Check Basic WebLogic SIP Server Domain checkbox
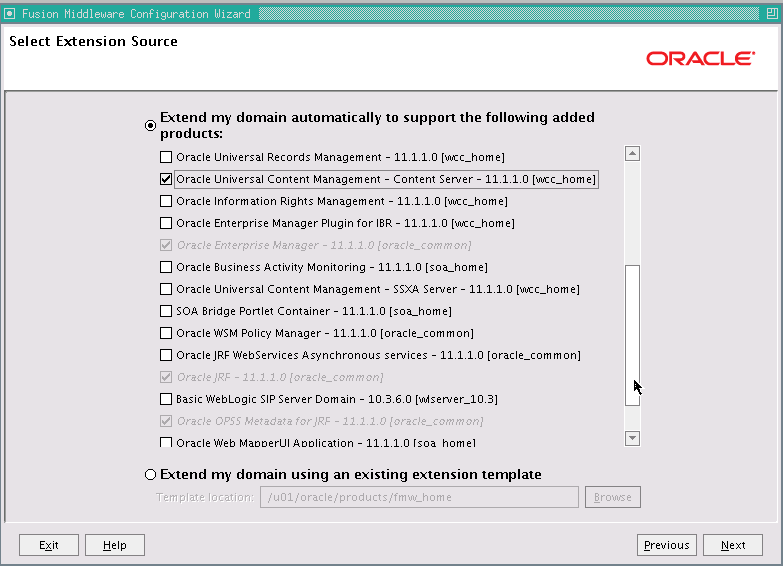 click(x=166, y=399)
